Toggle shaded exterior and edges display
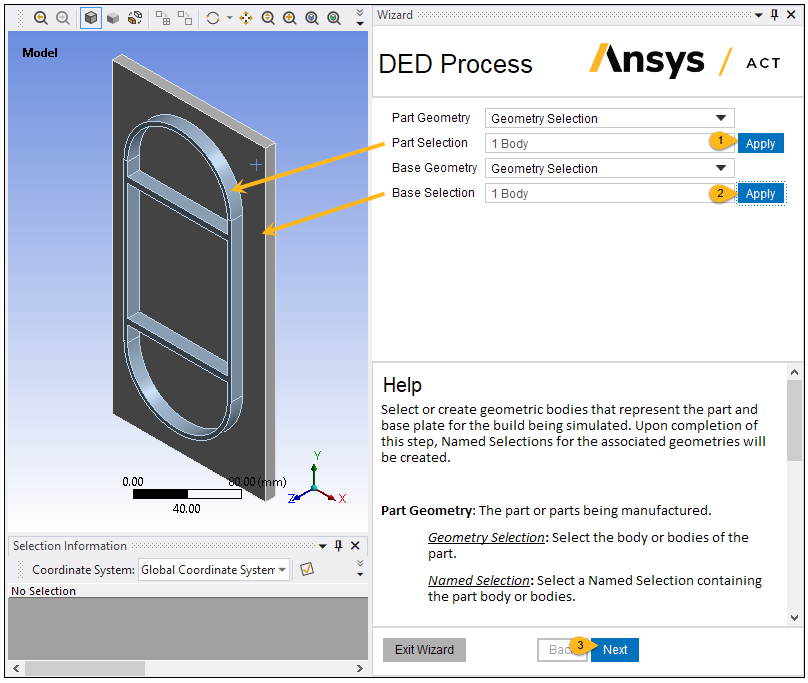The image size is (808, 683). (91, 18)
